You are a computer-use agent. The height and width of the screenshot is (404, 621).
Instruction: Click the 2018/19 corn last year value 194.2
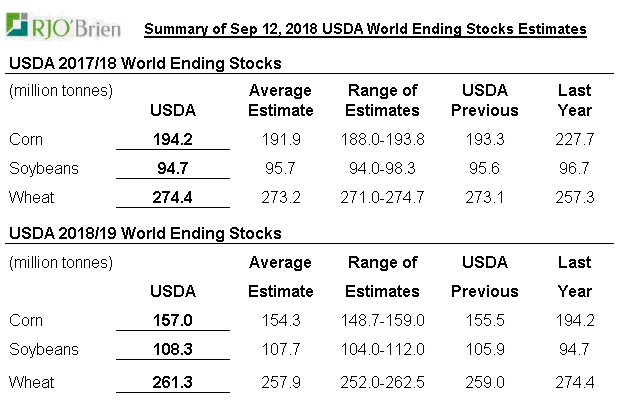[x=574, y=321]
